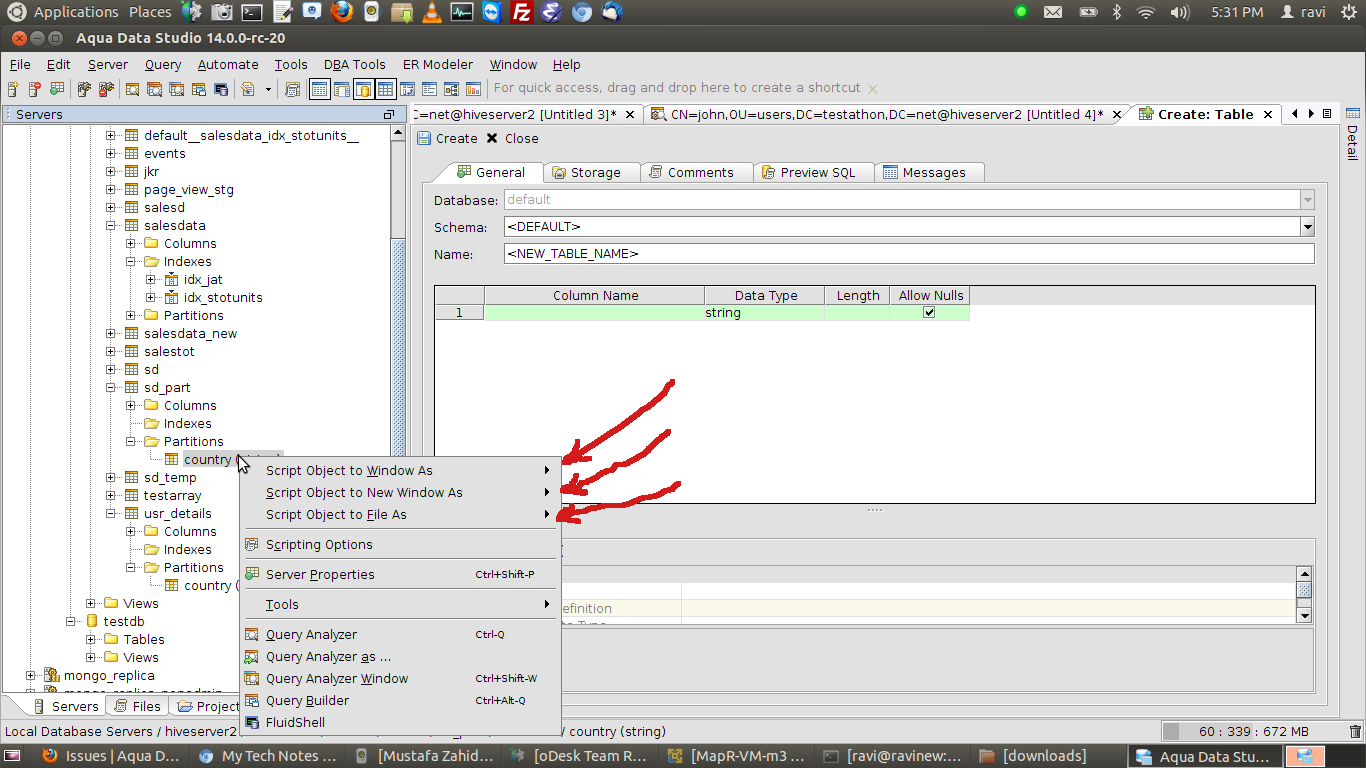The height and width of the screenshot is (768, 1366).
Task: Click the Detail side panel icon
Action: pos(1352,113)
